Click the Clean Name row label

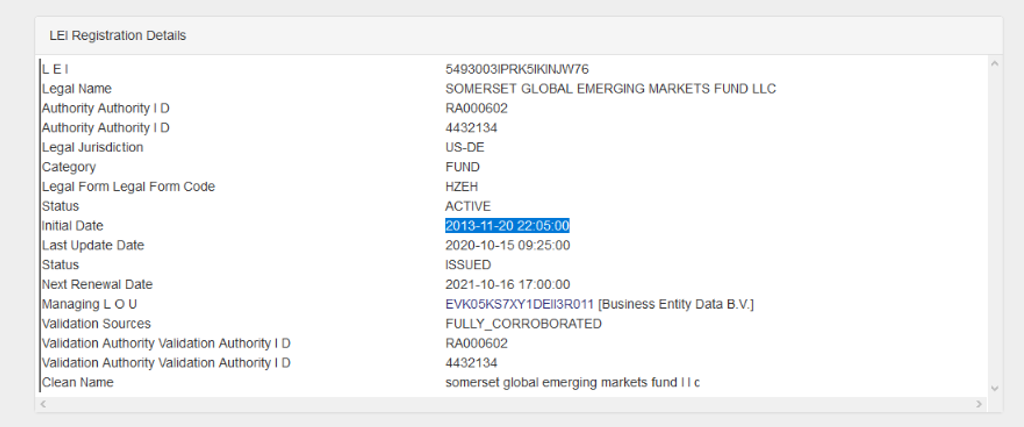point(77,382)
